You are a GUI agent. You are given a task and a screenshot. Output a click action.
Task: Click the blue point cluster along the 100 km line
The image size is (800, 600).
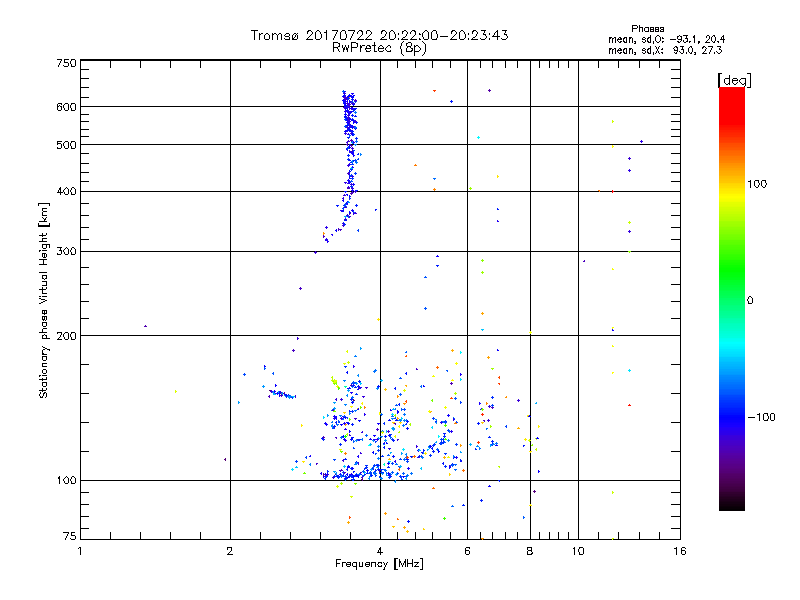pos(365,475)
